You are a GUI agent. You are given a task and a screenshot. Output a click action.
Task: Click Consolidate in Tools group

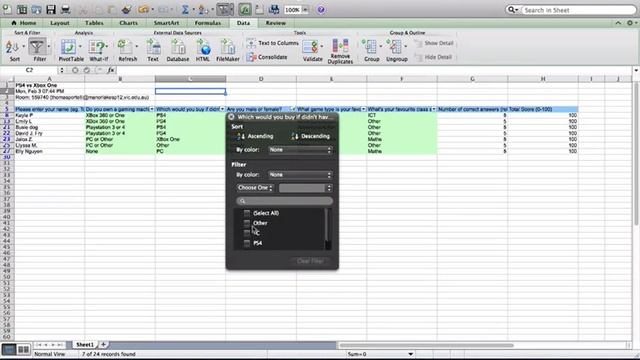pos(267,57)
